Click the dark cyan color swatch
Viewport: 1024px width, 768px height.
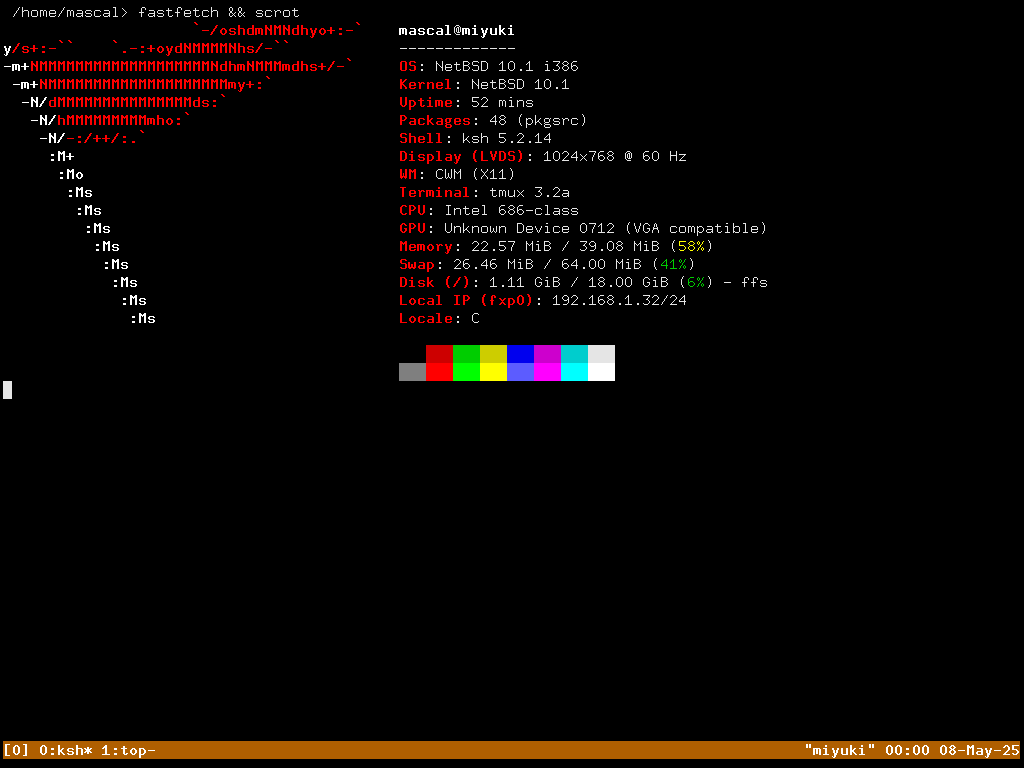575,354
